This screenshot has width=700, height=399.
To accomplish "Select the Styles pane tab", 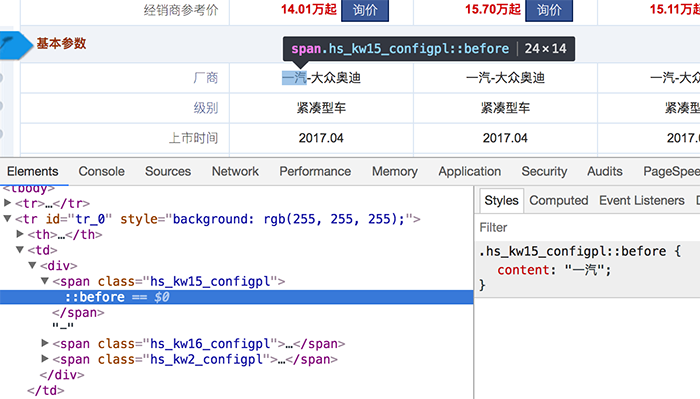I will coord(501,200).
